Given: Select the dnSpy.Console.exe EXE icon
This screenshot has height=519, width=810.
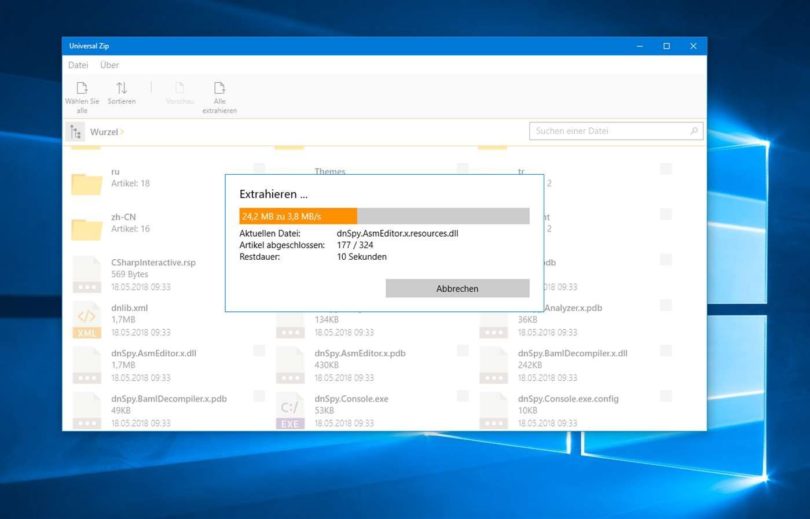Looking at the screenshot, I should coord(290,411).
